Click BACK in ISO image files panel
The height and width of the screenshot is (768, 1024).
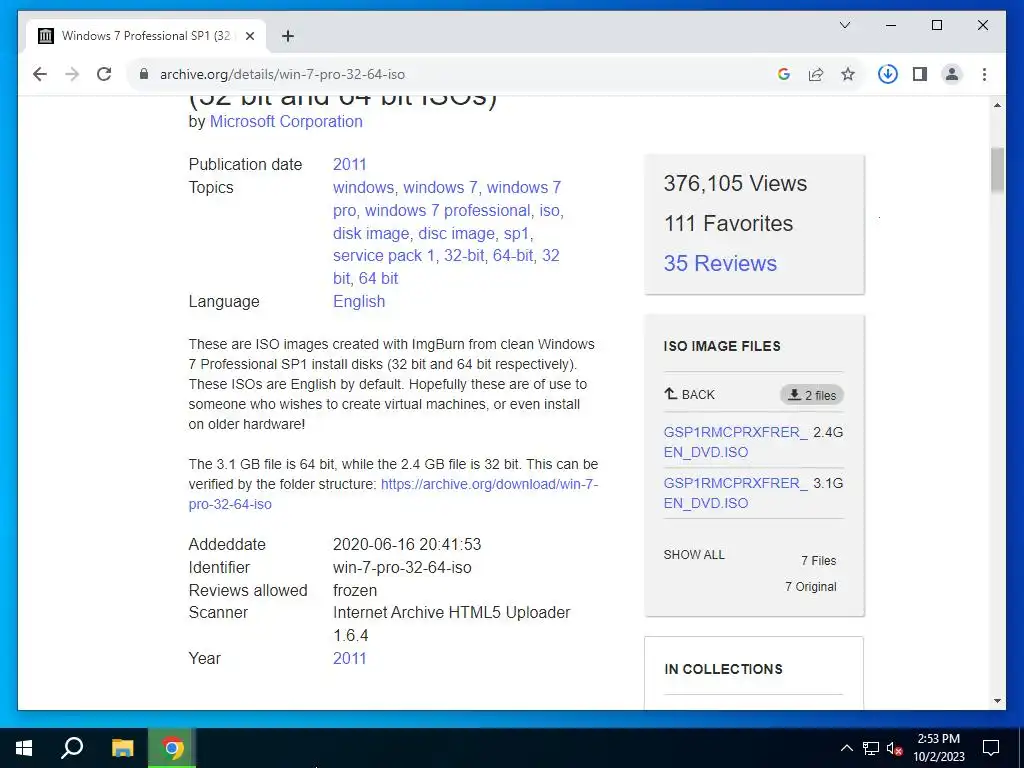(690, 394)
